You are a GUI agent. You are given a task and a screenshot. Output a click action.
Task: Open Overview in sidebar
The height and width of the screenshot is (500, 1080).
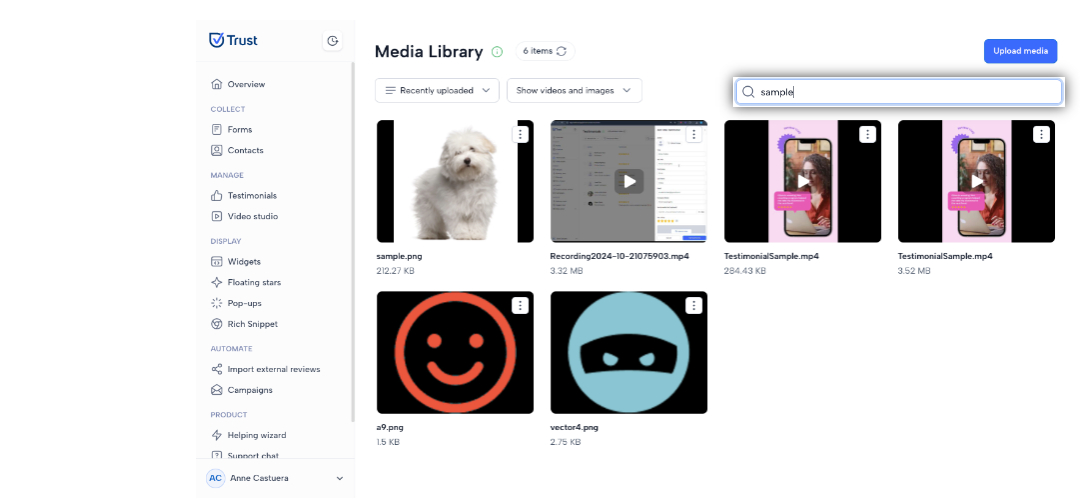[x=247, y=84]
